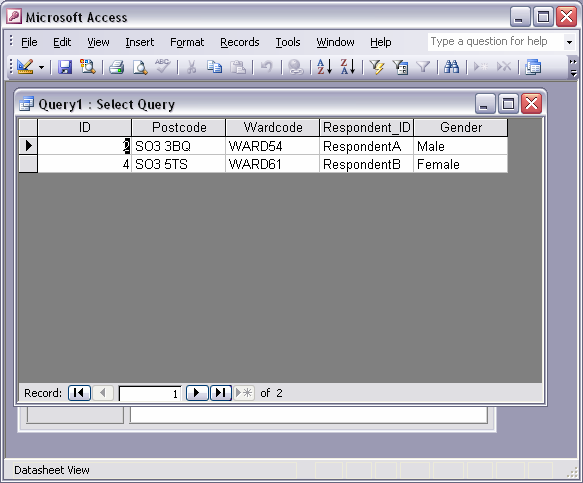Image resolution: width=583 pixels, height=483 pixels.
Task: Click the record number input box
Action: tap(150, 393)
